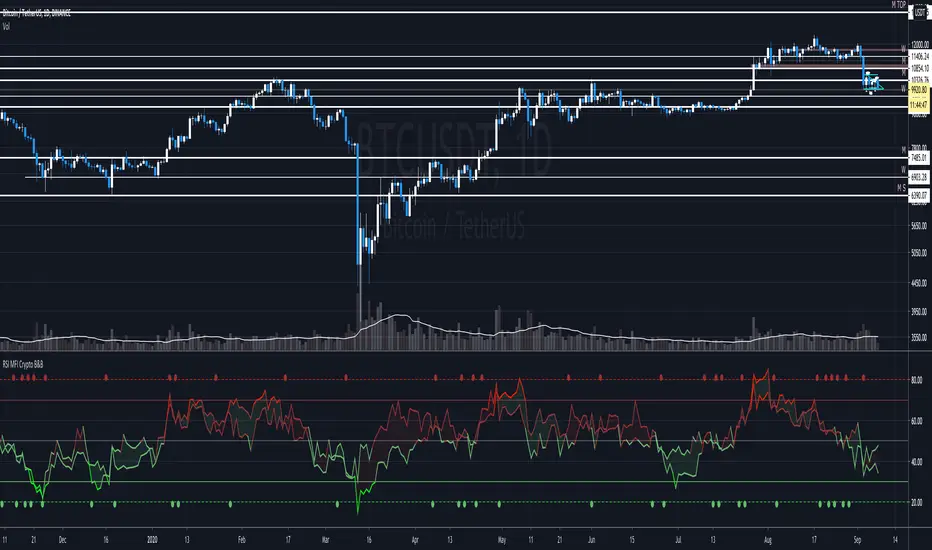
Task: Click the 40.00 RSI axis value
Action: [917, 461]
